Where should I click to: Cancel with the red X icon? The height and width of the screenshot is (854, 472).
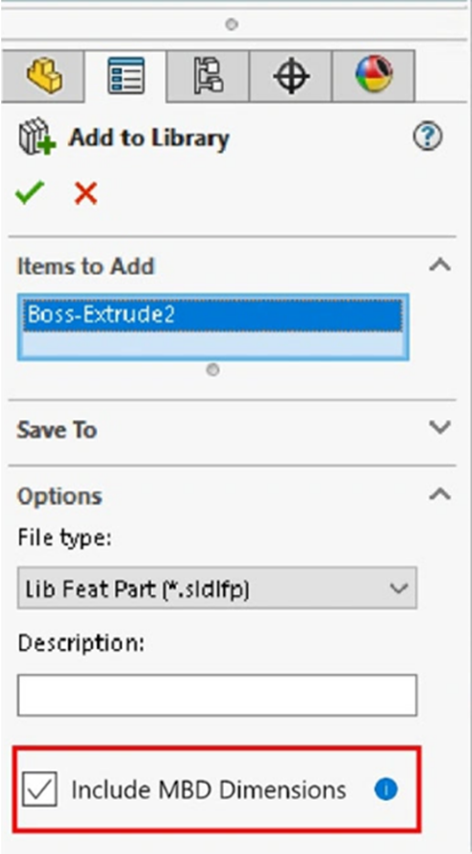coord(86,193)
